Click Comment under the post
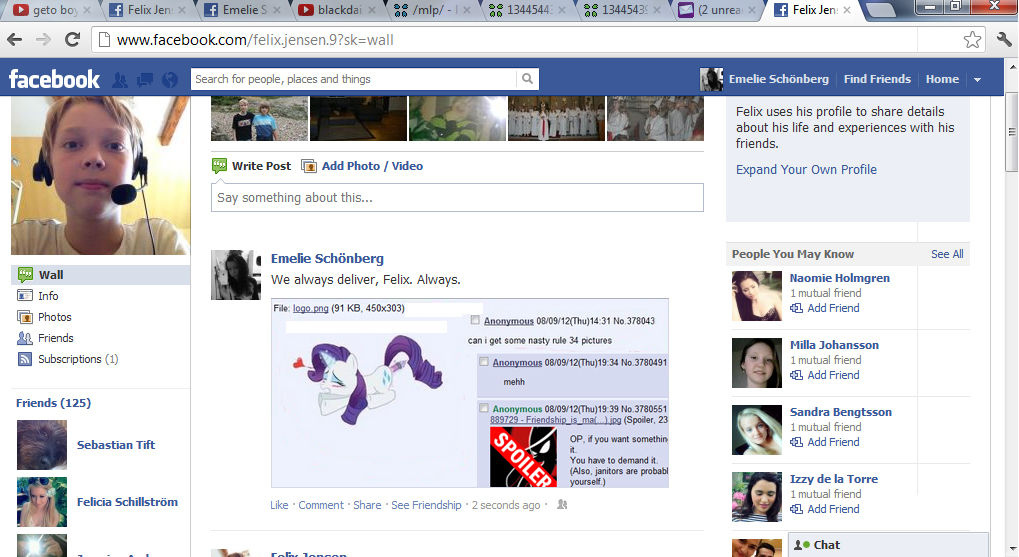The height and width of the screenshot is (557, 1019). pyautogui.click(x=320, y=505)
